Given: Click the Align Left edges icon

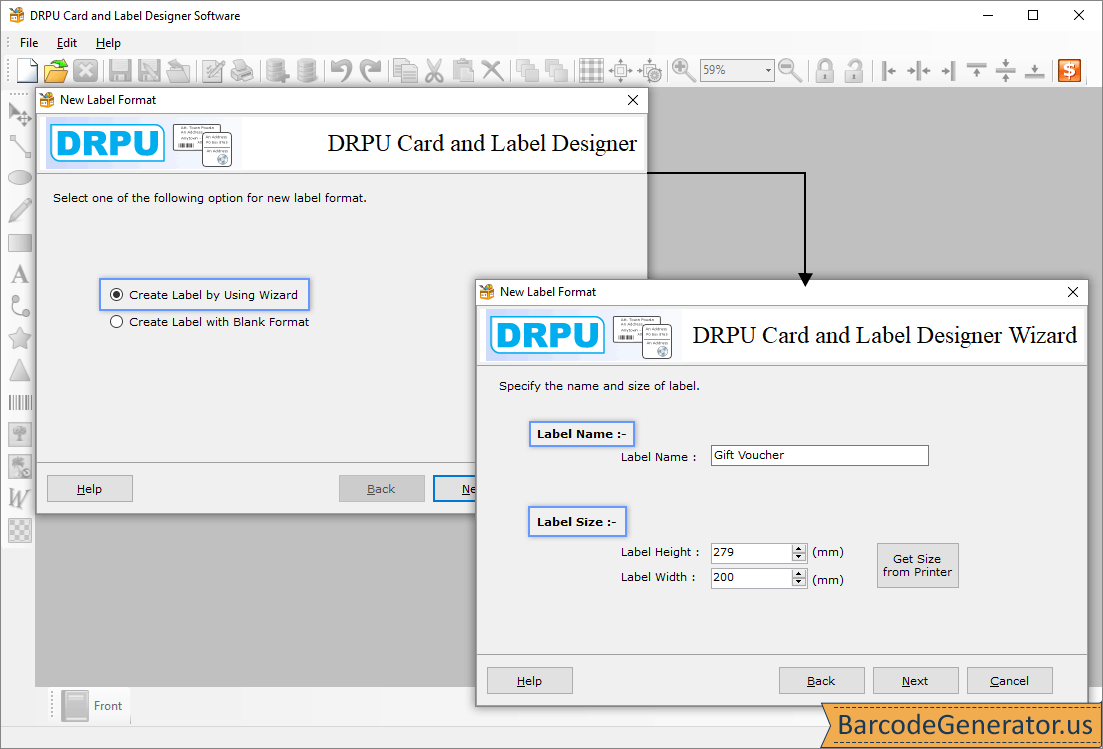Looking at the screenshot, I should [x=889, y=70].
